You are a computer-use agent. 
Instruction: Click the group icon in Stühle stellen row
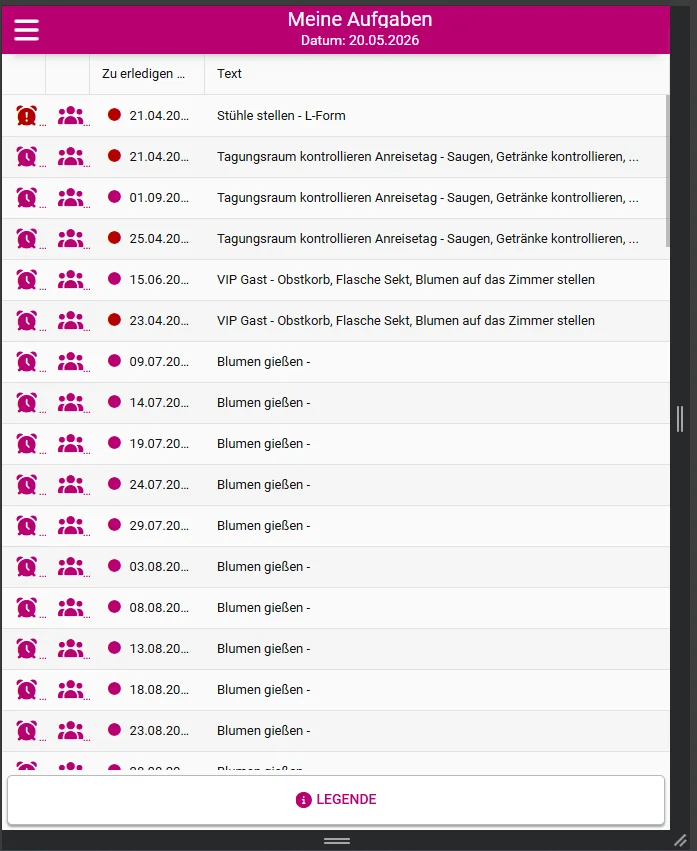pyautogui.click(x=71, y=116)
